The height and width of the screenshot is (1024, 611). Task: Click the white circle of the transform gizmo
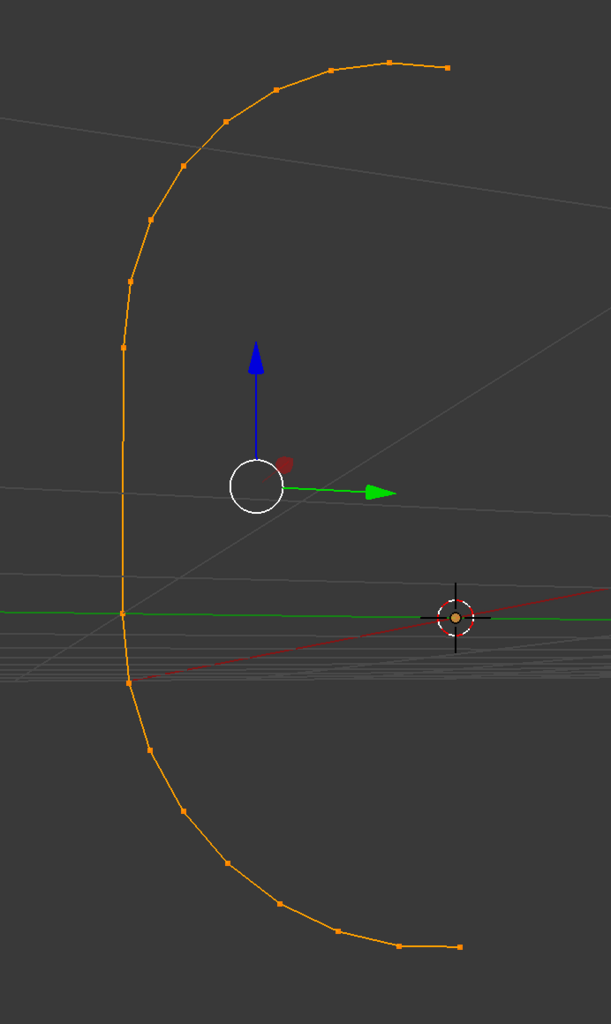(x=257, y=487)
